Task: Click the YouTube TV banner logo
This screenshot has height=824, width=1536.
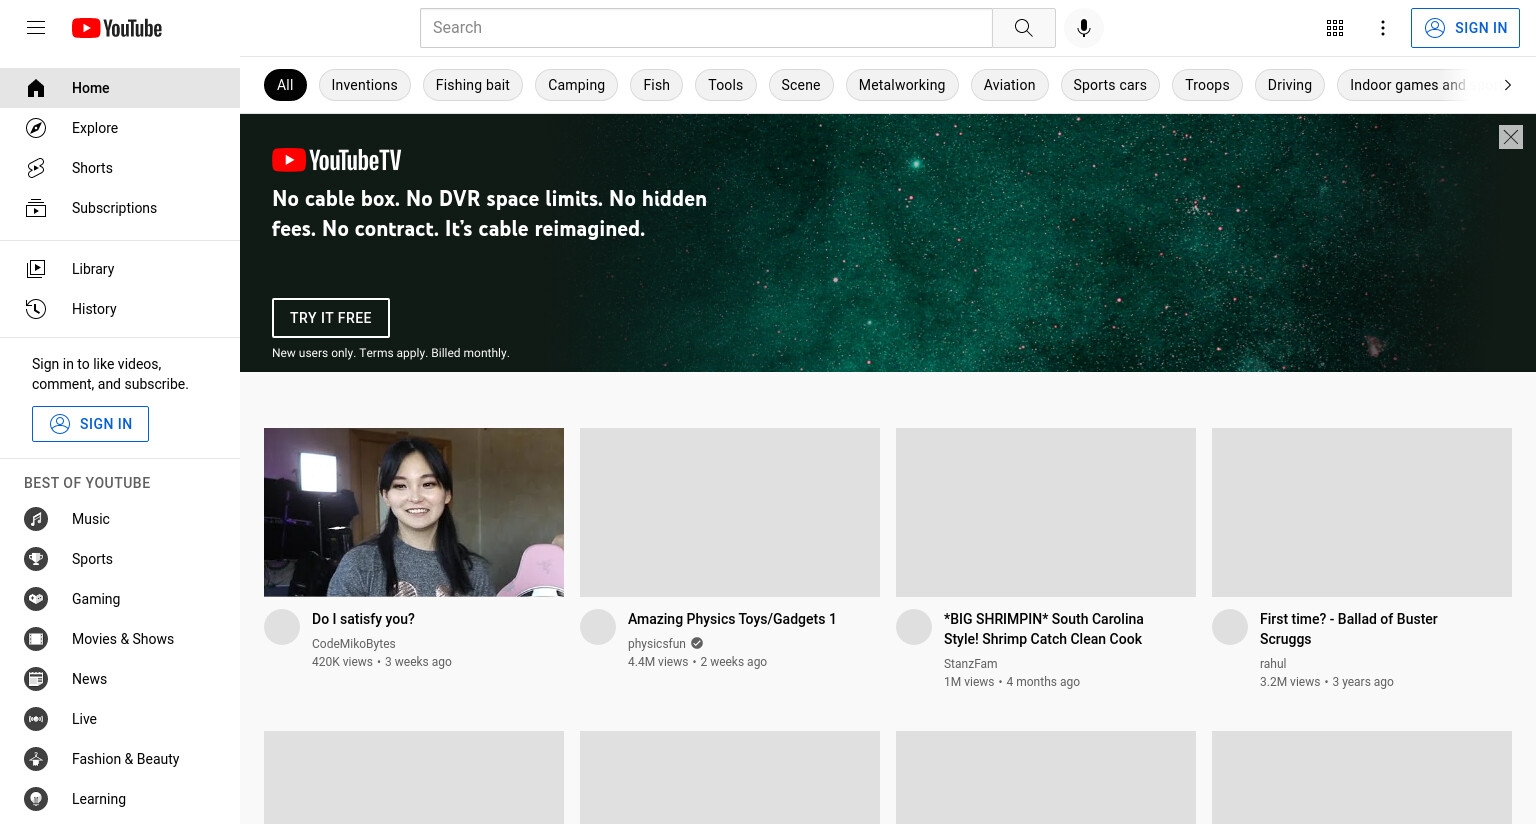Action: [x=337, y=160]
